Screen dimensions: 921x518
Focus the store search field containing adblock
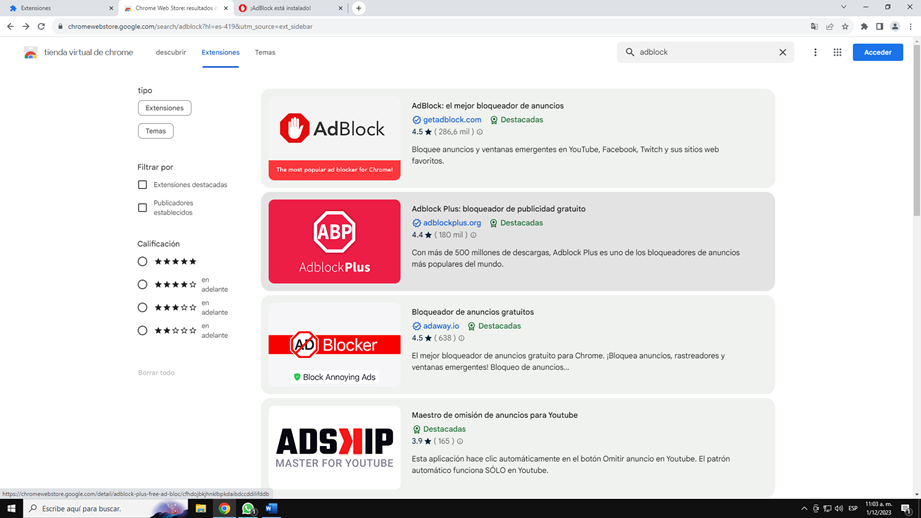coord(705,52)
